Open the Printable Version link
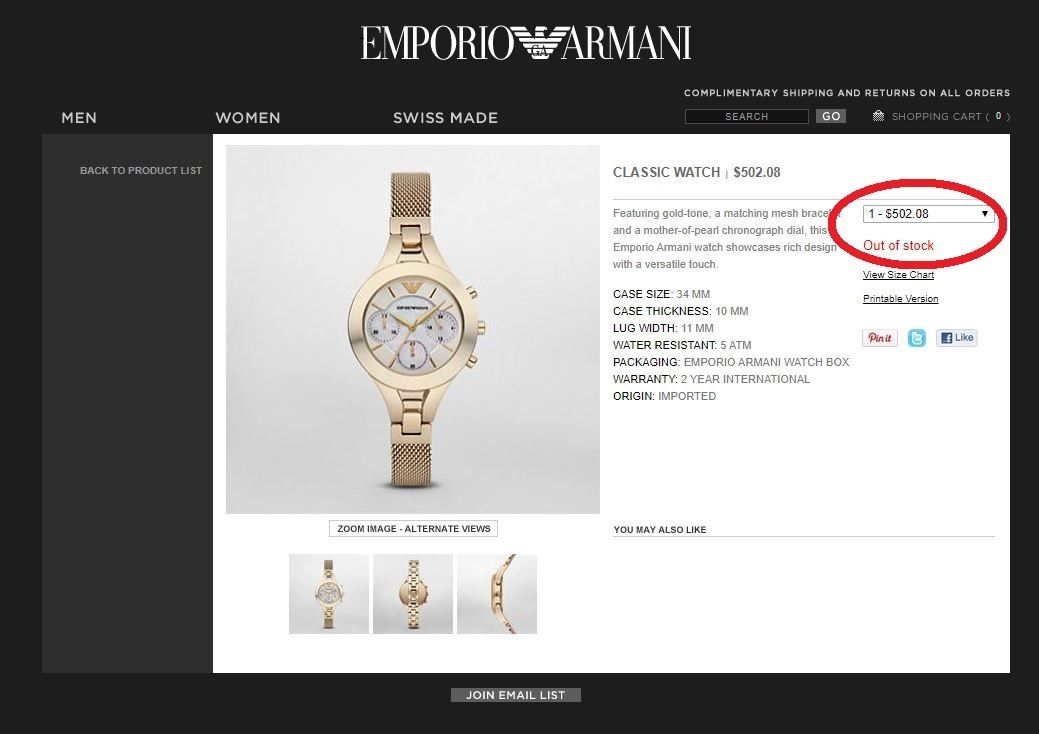Viewport: 1039px width, 734px height. pos(900,299)
